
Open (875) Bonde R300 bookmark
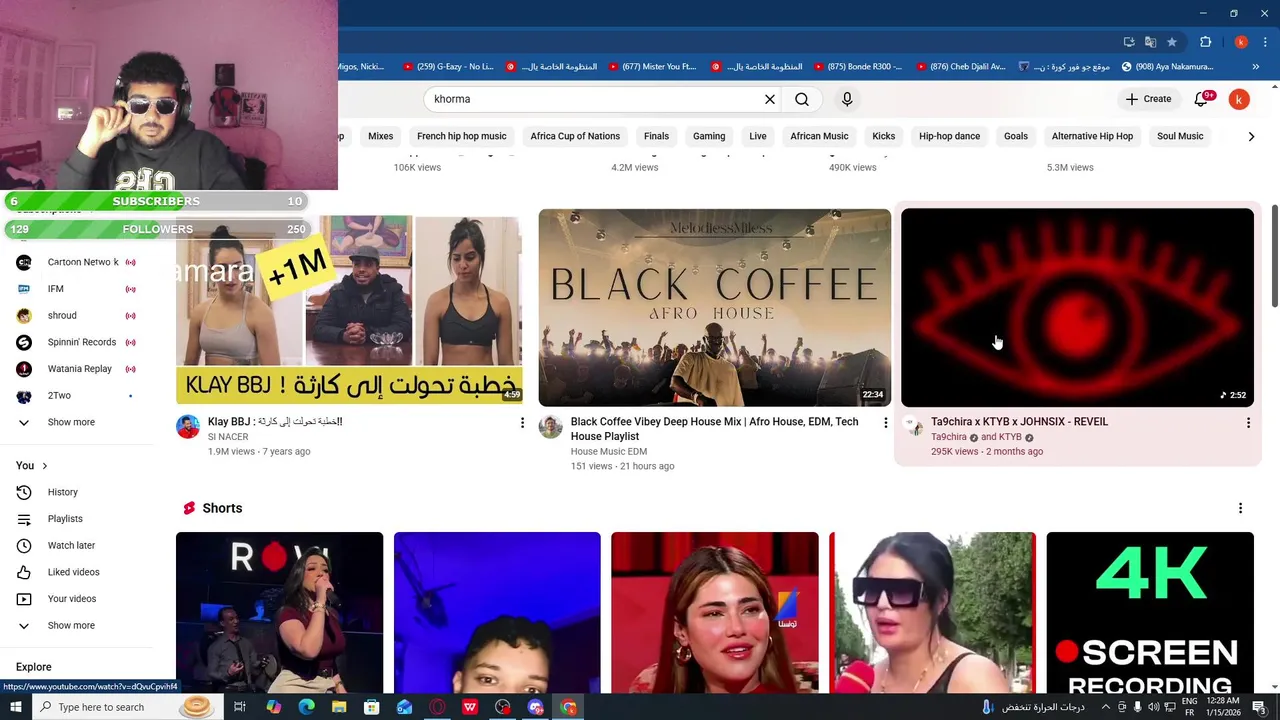click(x=858, y=67)
